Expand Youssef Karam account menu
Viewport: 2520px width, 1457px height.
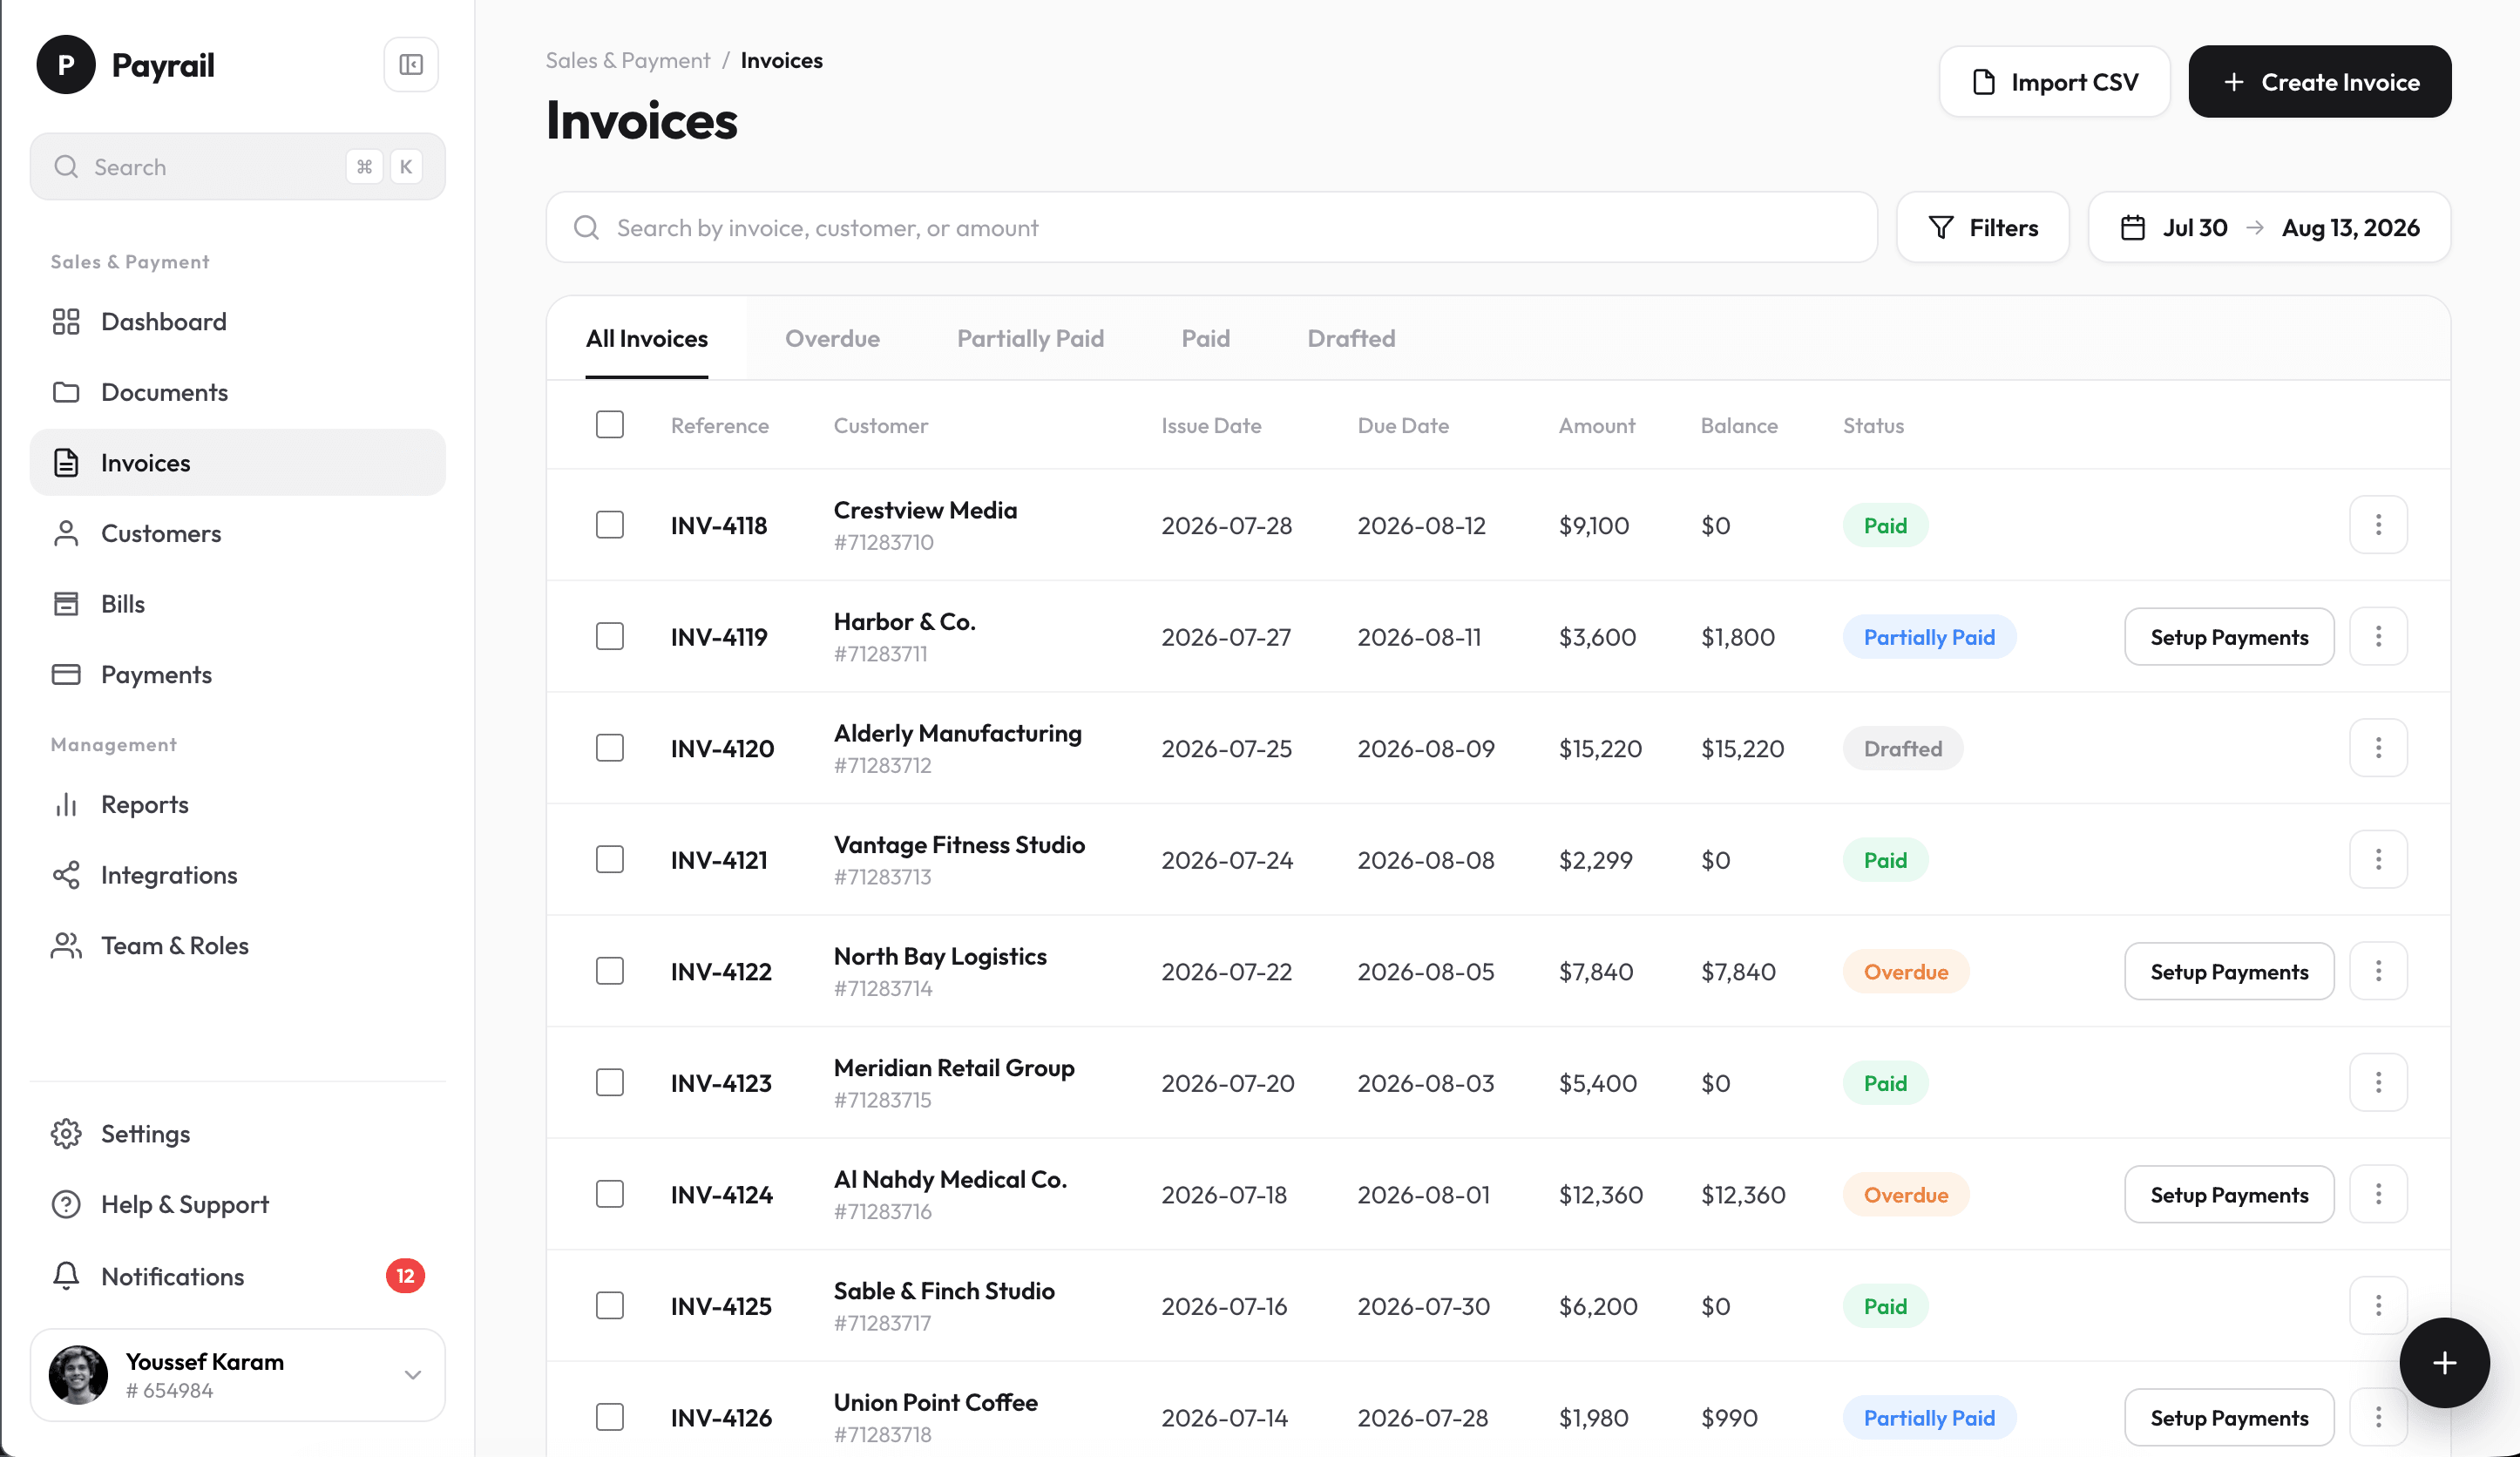coord(237,1375)
